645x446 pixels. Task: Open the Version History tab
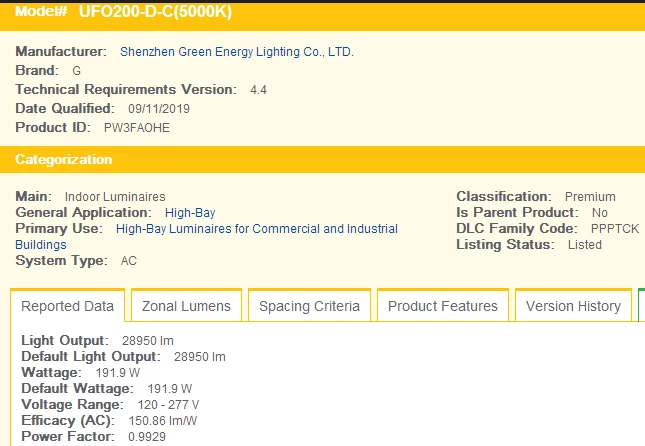(573, 306)
